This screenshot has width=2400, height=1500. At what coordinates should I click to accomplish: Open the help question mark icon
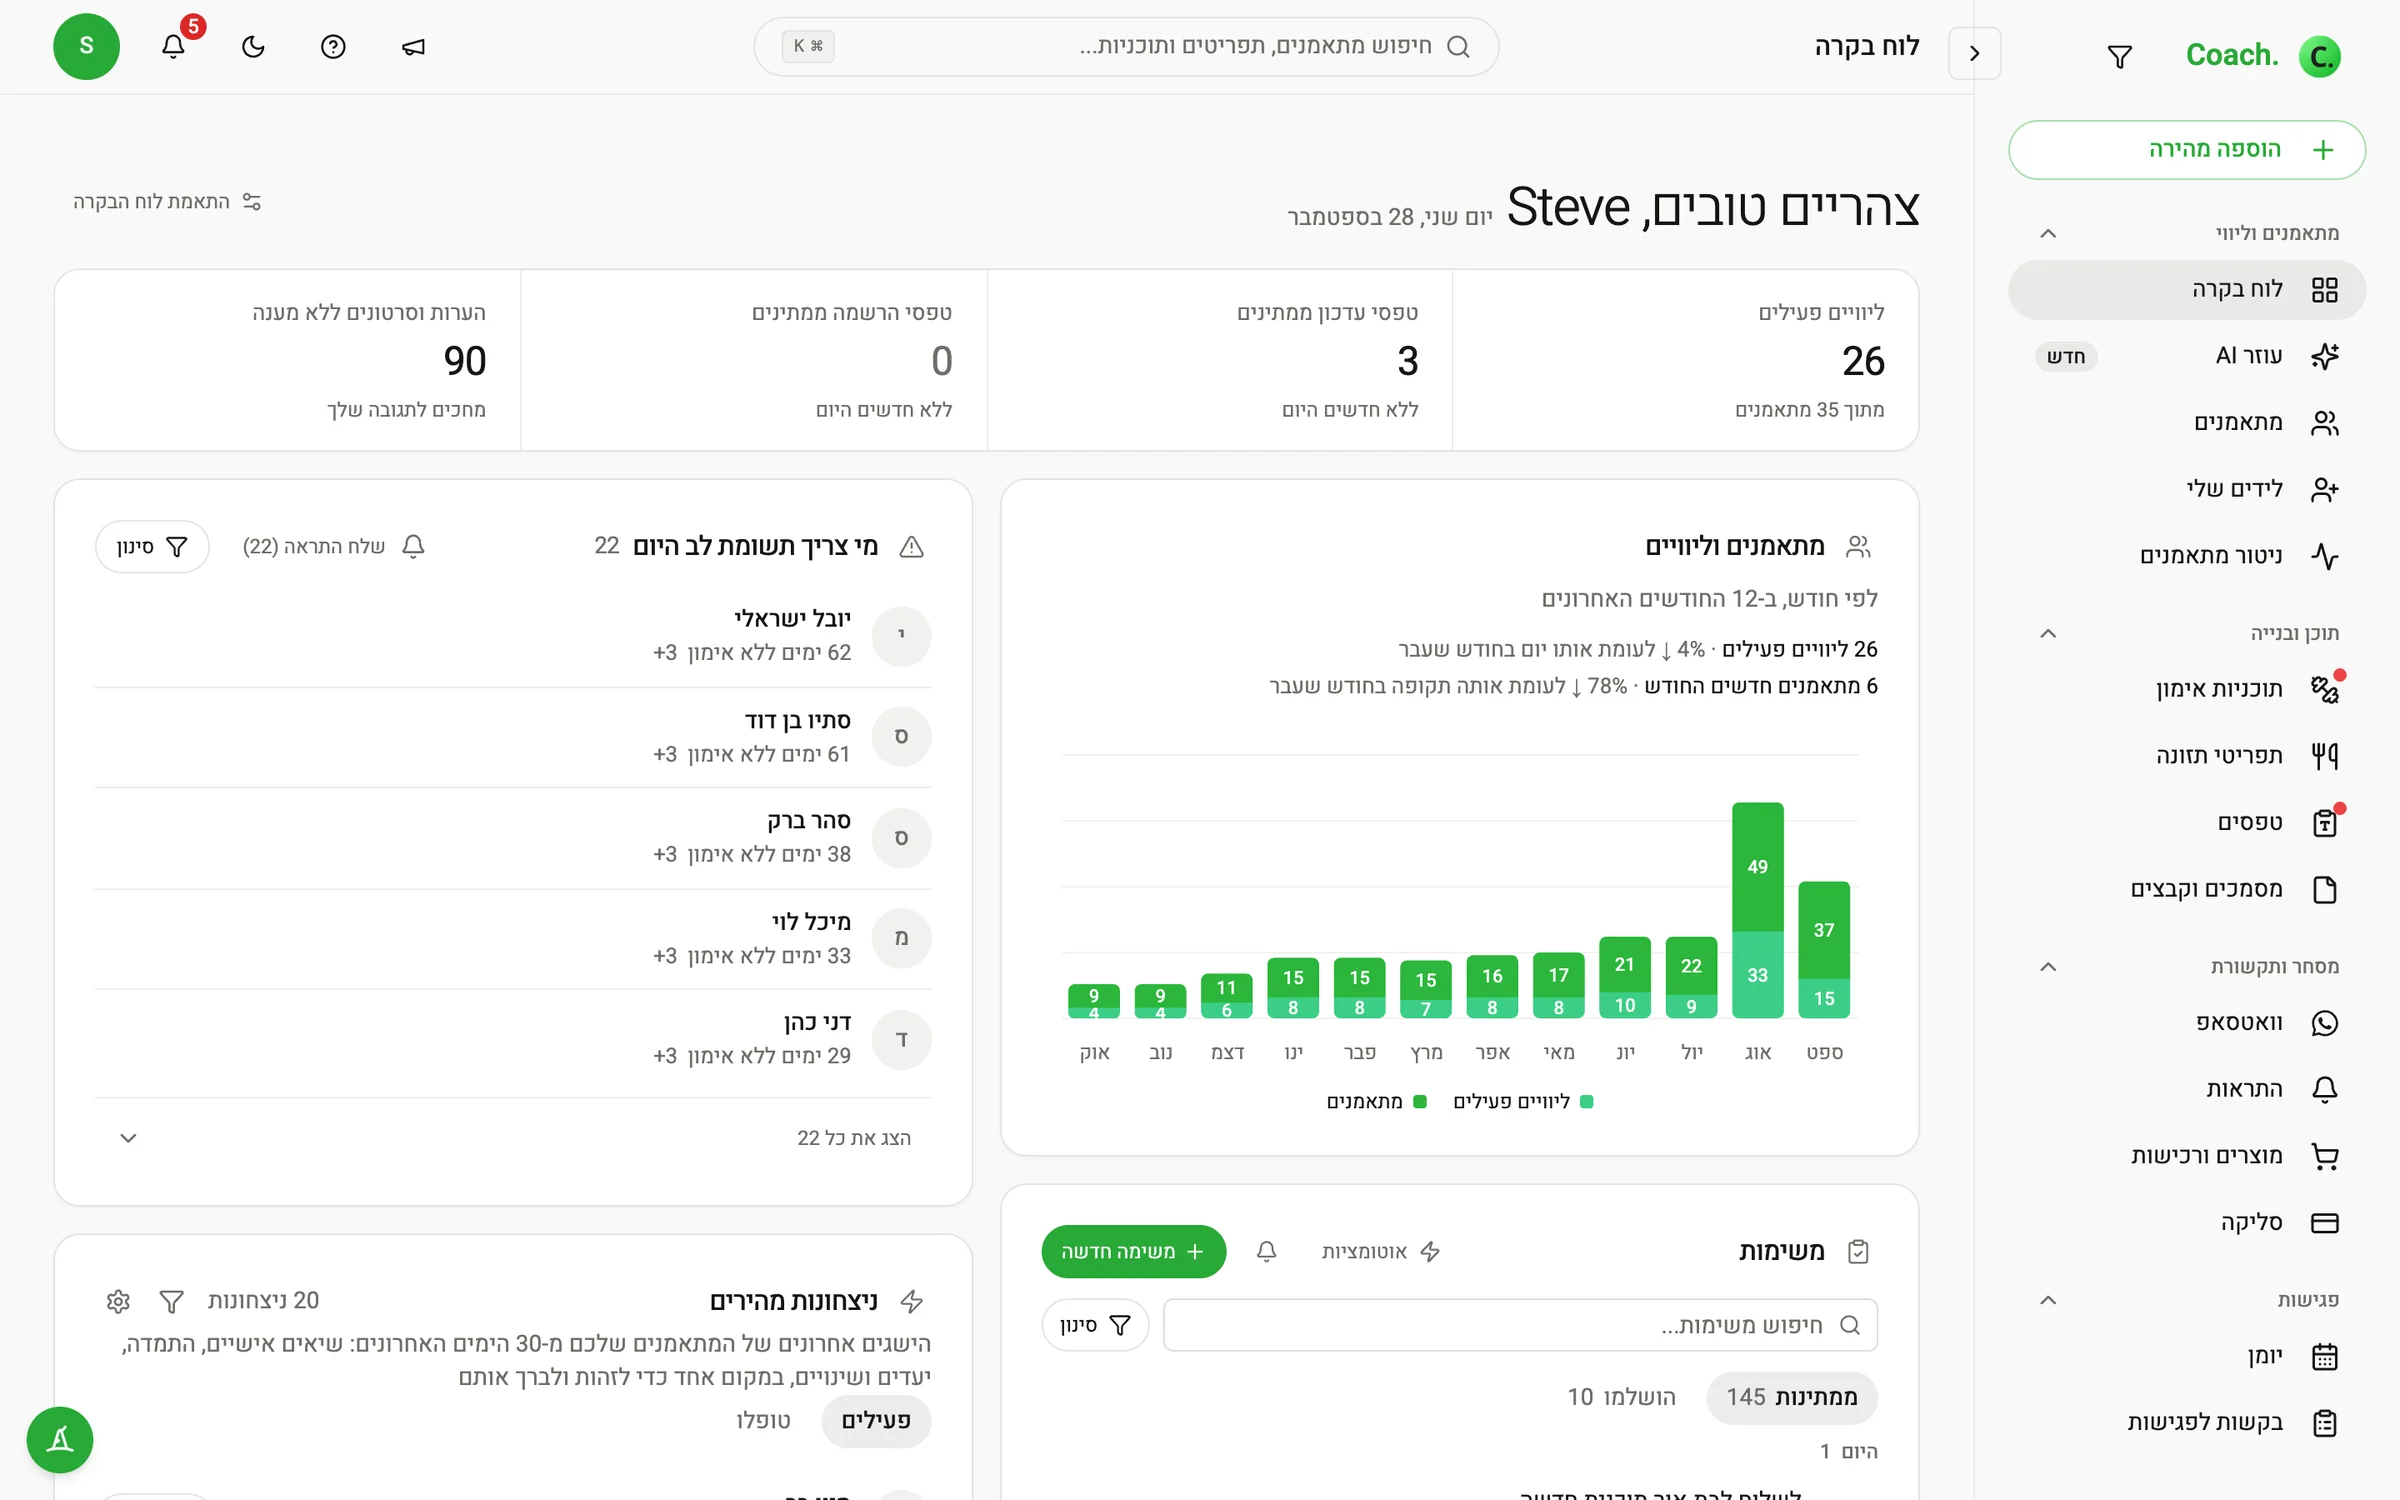coord(333,46)
